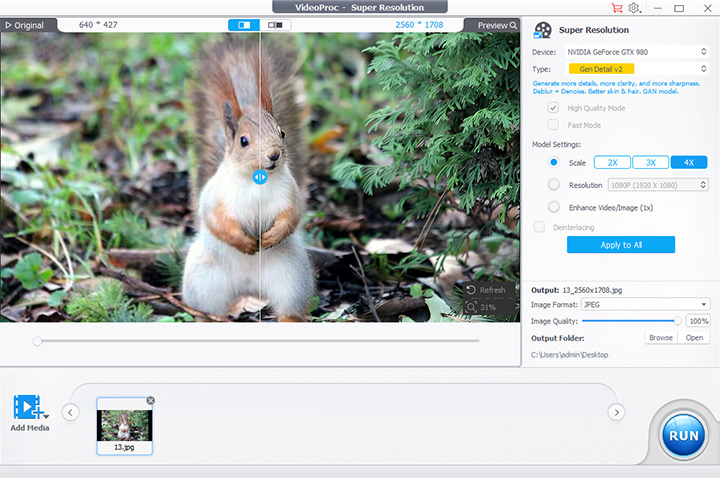
Task: Click the split-view comparison mode icon
Action: 243,25
